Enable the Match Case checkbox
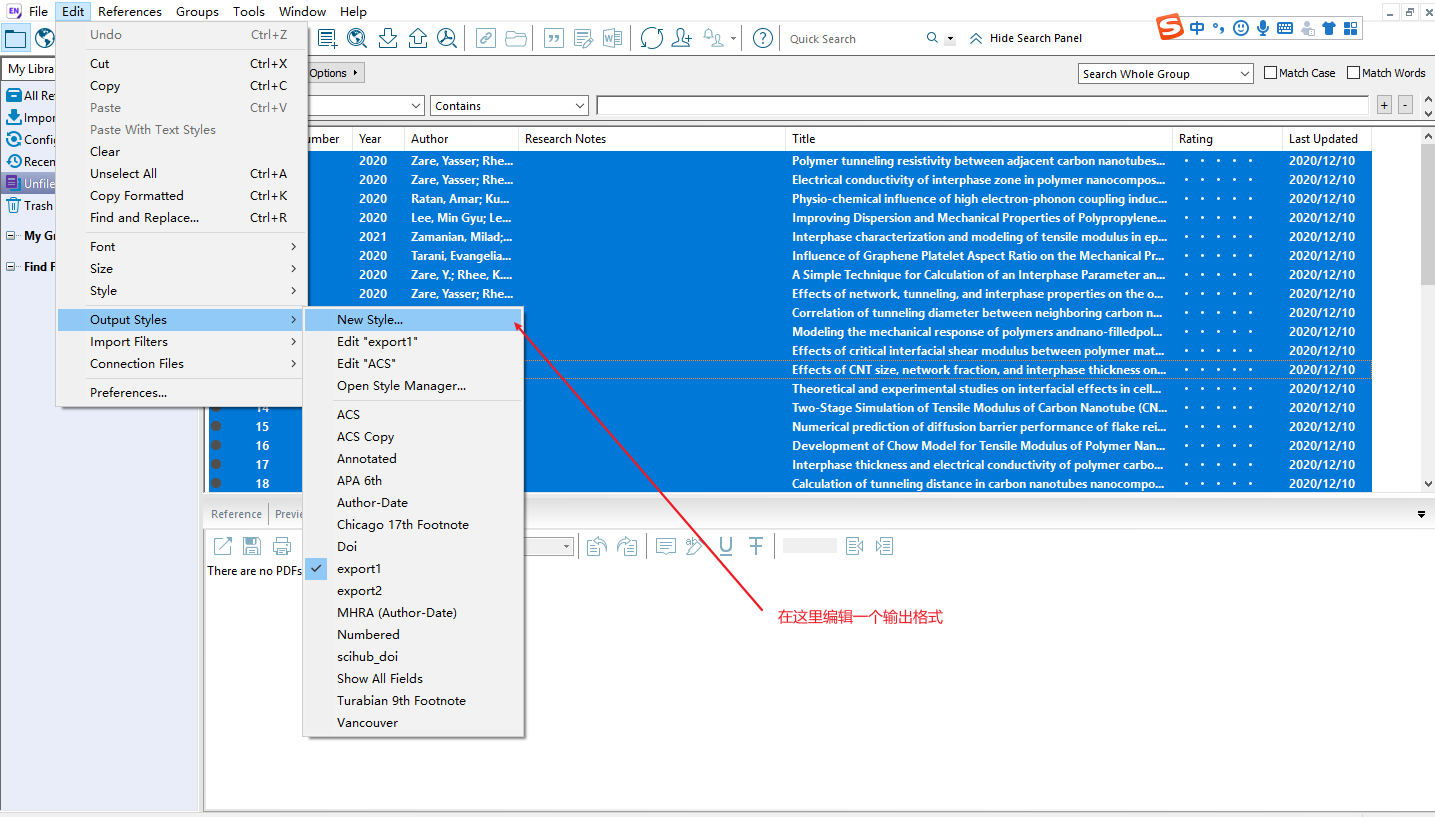This screenshot has height=817, width=1435. (1271, 73)
